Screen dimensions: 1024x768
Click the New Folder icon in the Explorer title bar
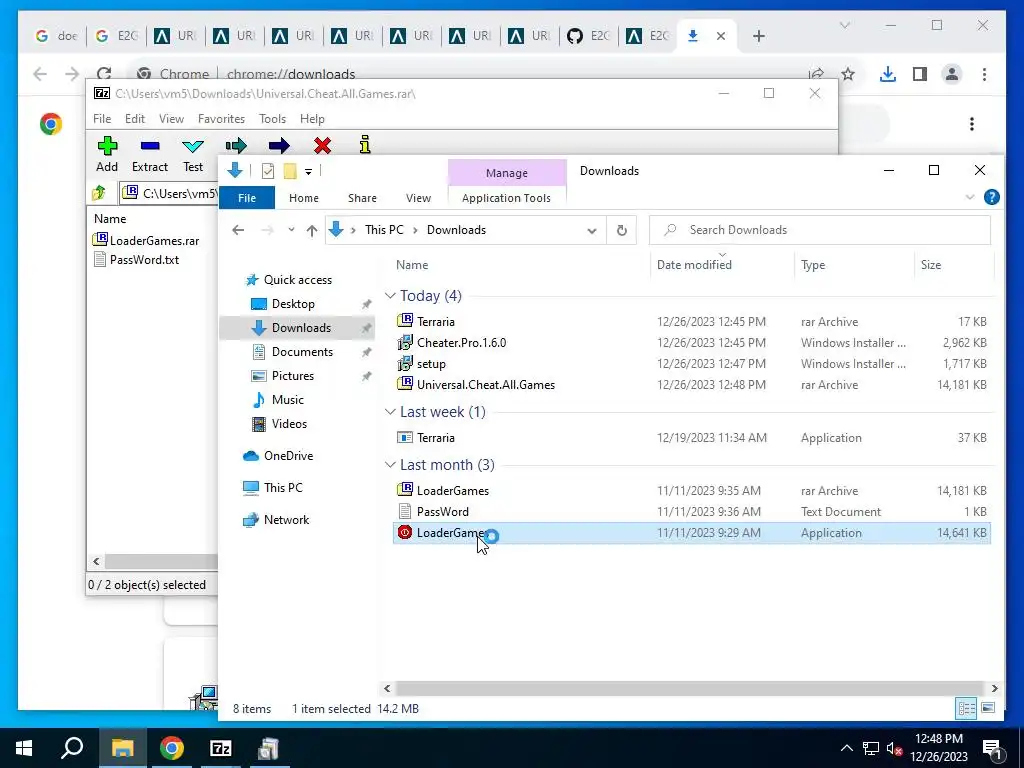[x=290, y=171]
